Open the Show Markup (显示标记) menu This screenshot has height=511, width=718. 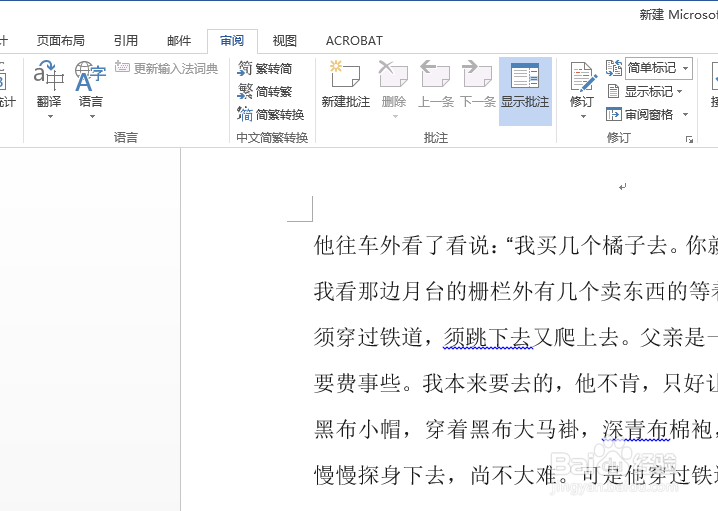click(x=645, y=91)
